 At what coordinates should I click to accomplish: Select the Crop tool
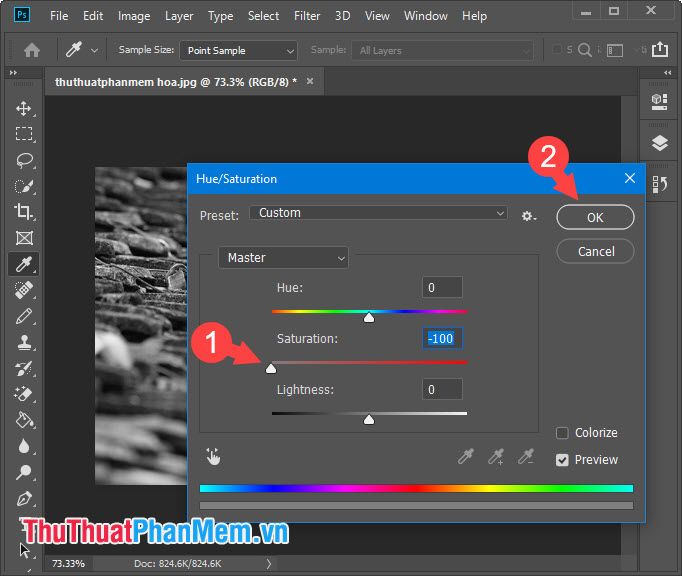click(x=23, y=212)
